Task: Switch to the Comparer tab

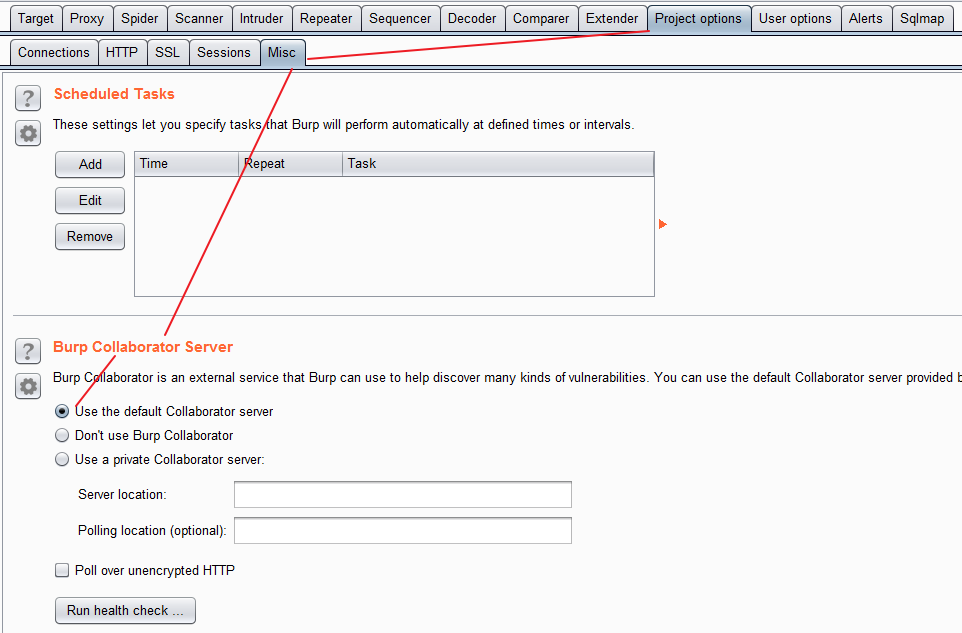Action: pos(541,18)
